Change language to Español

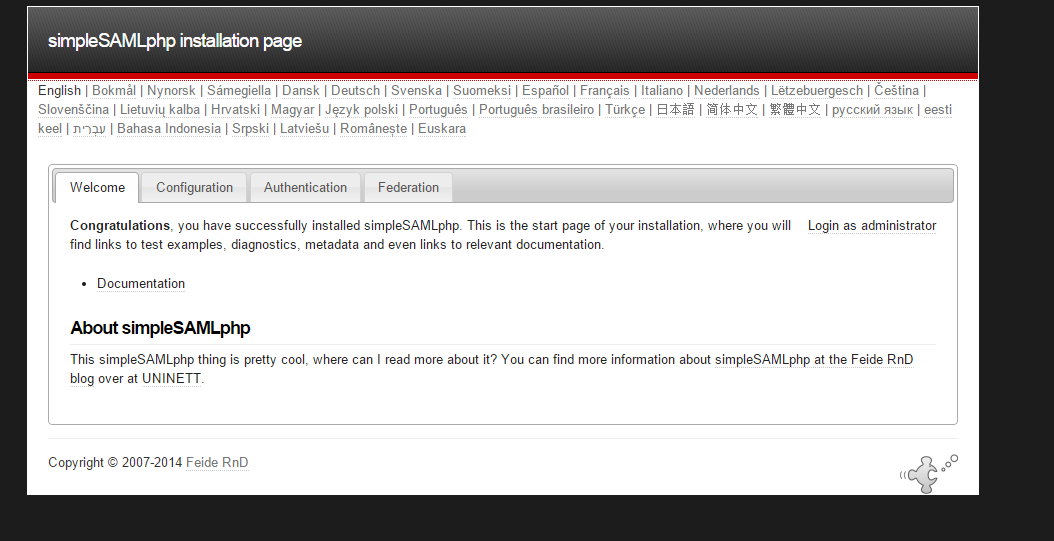click(546, 91)
